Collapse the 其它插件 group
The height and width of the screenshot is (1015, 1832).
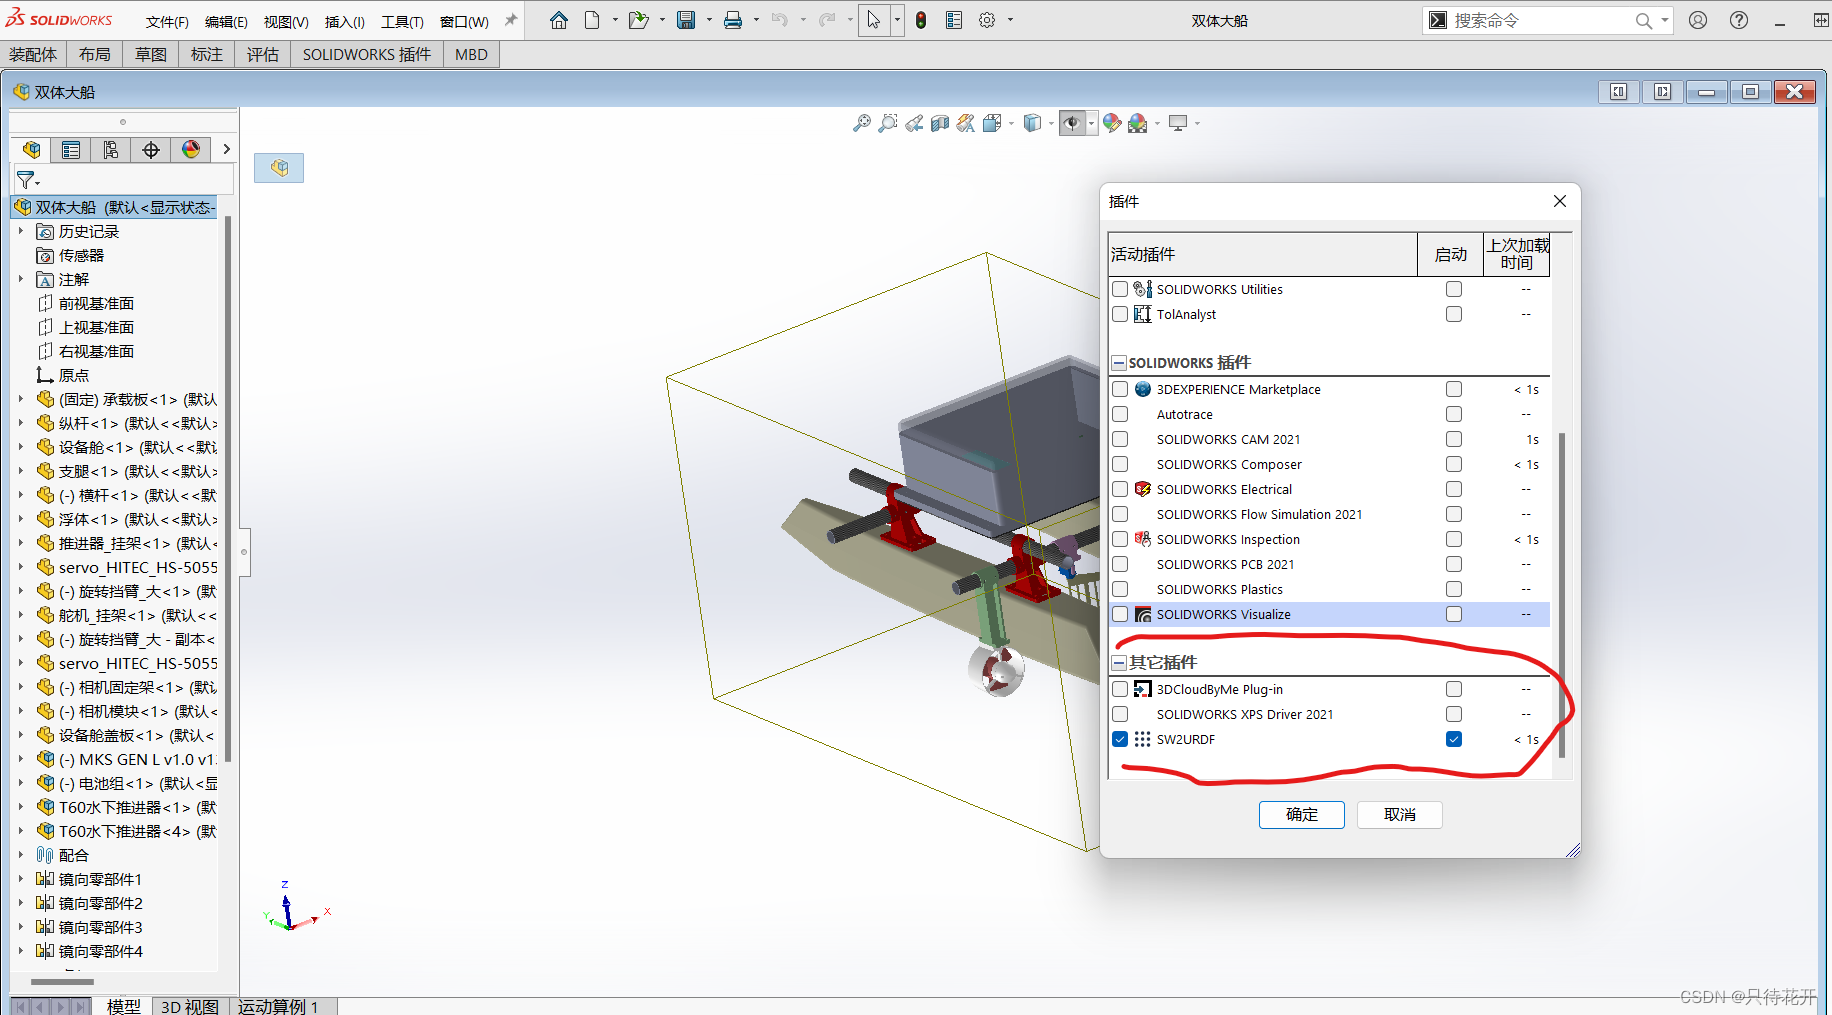point(1120,663)
